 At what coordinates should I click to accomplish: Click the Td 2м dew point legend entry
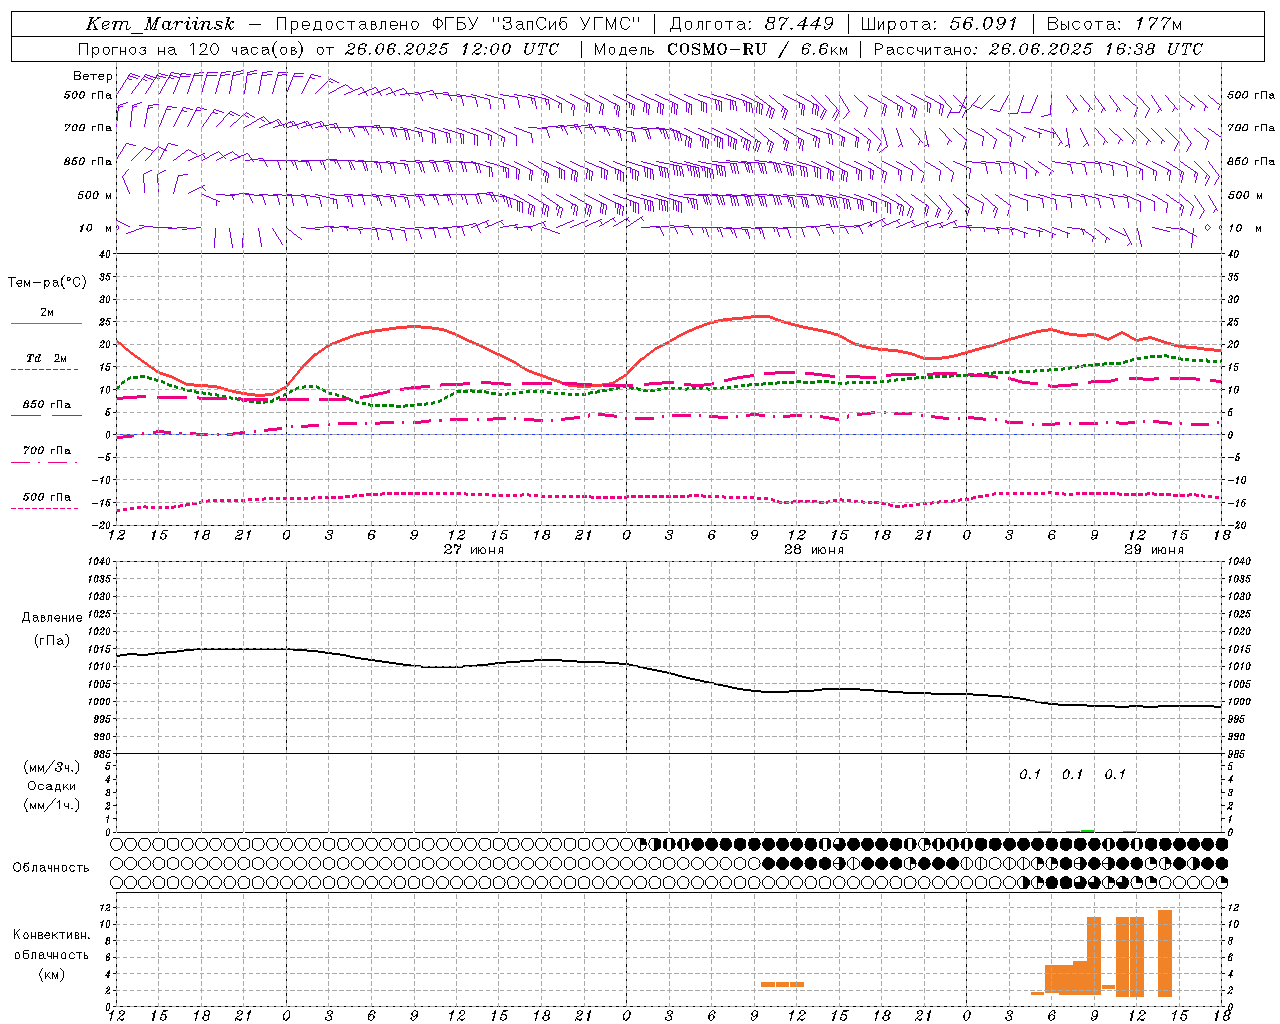point(46,358)
